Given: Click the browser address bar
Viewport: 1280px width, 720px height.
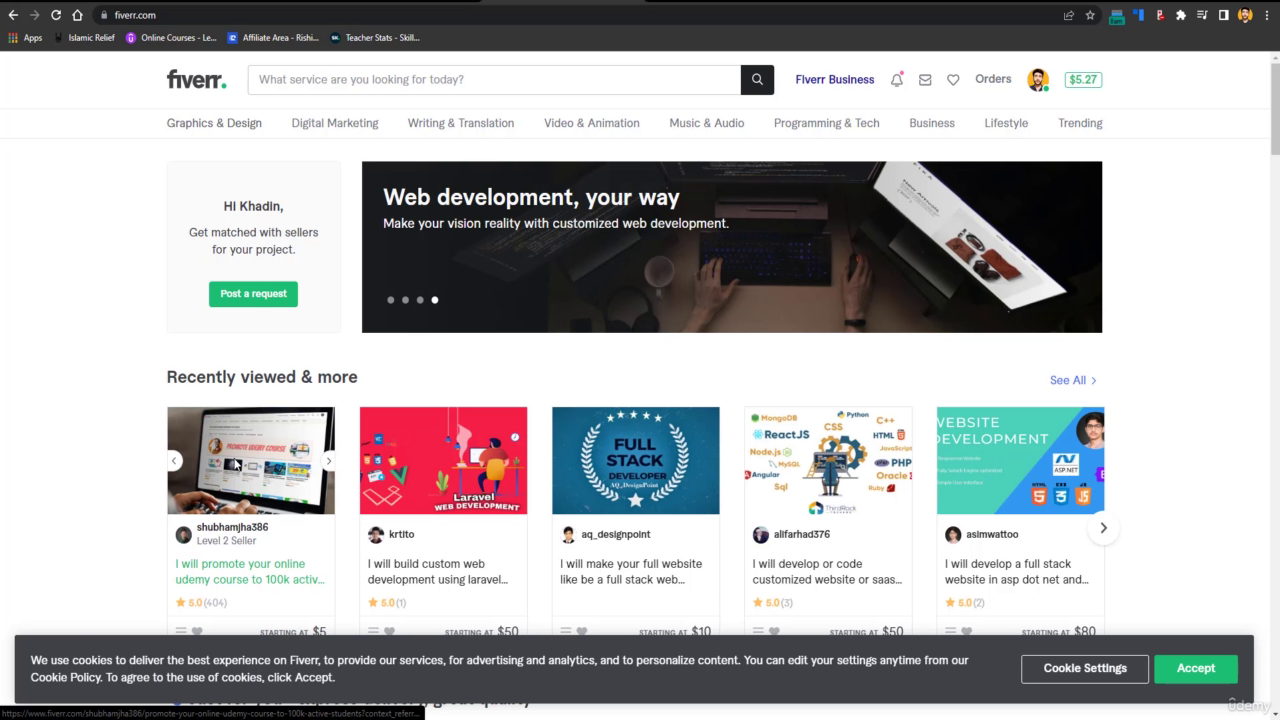Looking at the screenshot, I should pyautogui.click(x=580, y=15).
